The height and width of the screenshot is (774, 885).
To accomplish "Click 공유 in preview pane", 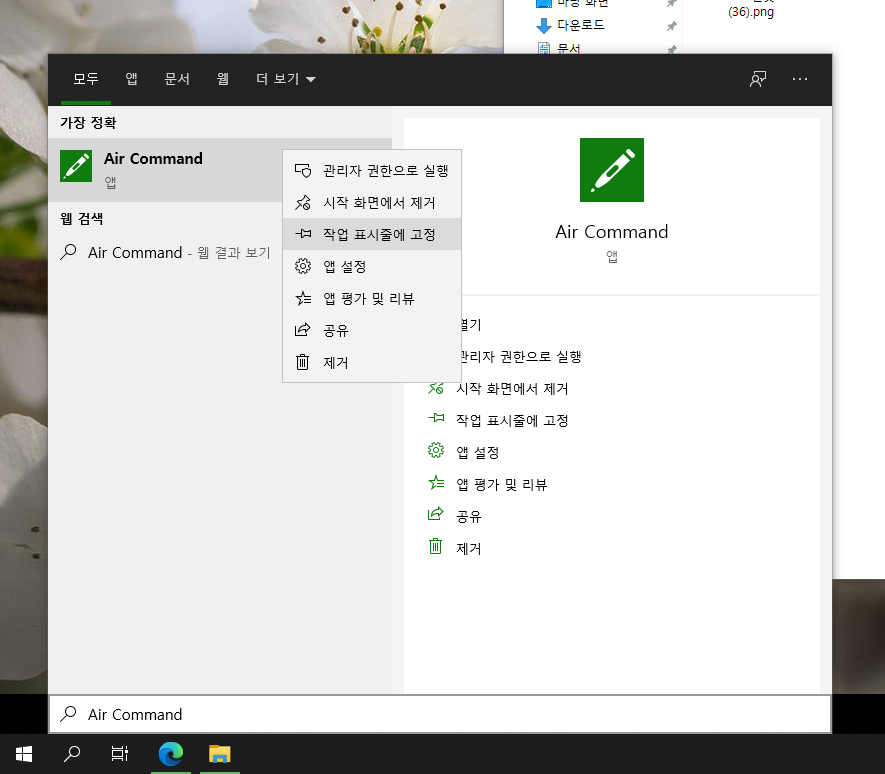I will click(x=468, y=517).
